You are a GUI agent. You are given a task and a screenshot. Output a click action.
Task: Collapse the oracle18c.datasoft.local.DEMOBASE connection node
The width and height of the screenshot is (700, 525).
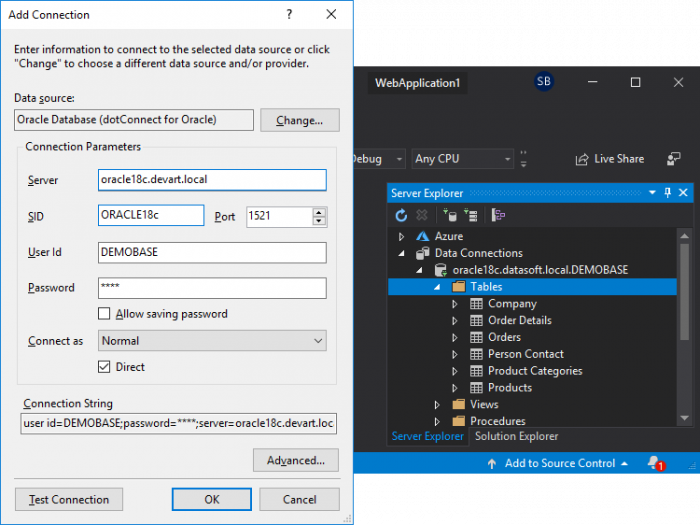click(419, 270)
